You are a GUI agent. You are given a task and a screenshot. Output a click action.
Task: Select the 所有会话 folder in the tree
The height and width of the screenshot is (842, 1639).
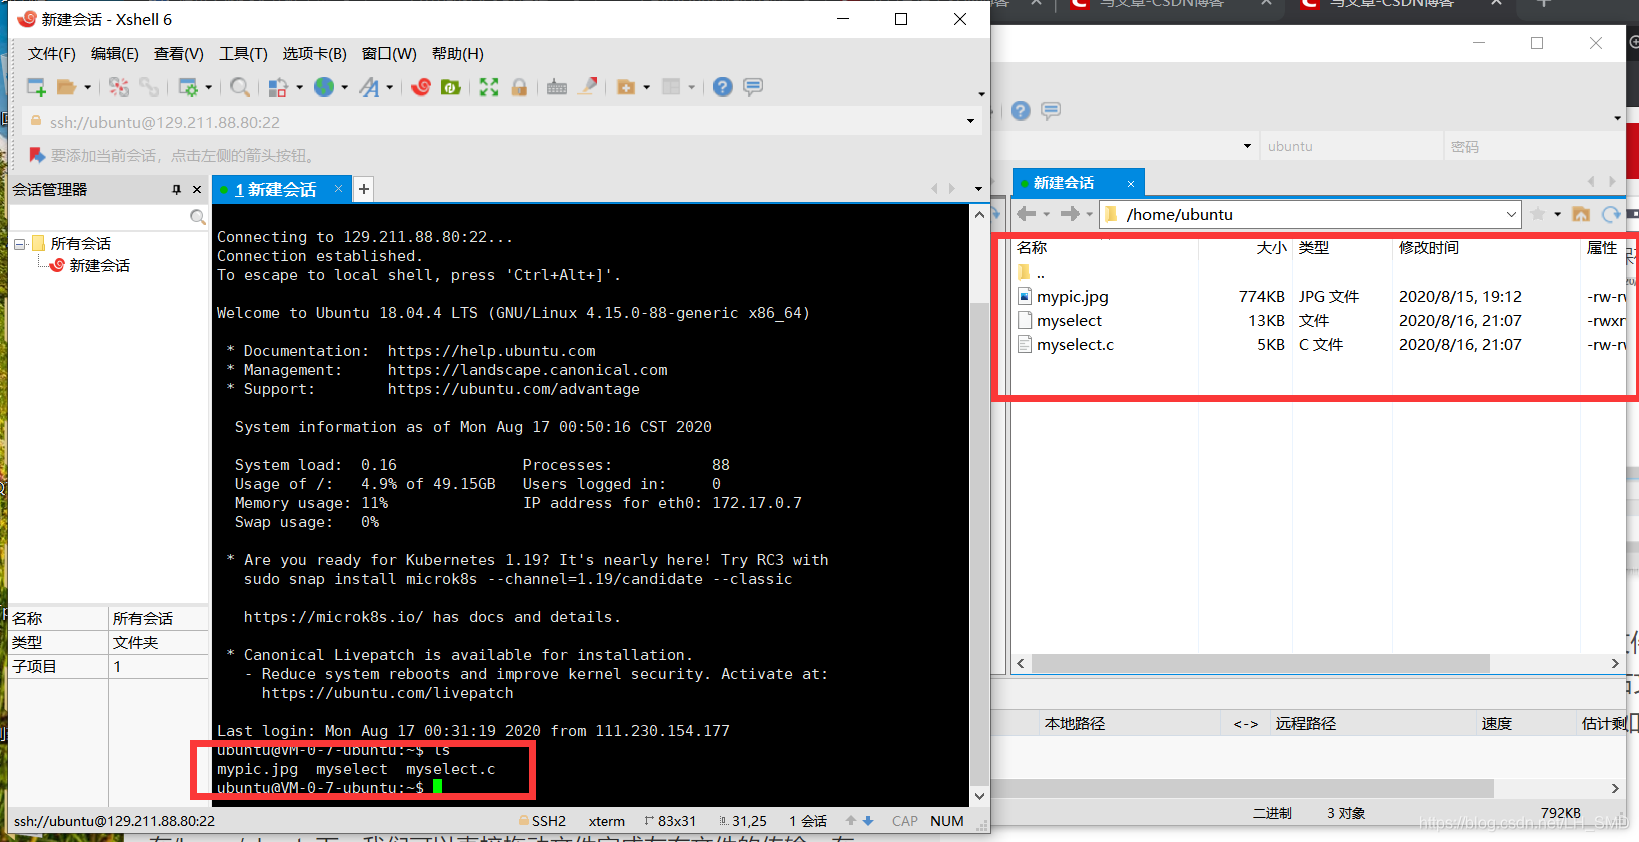click(x=81, y=244)
